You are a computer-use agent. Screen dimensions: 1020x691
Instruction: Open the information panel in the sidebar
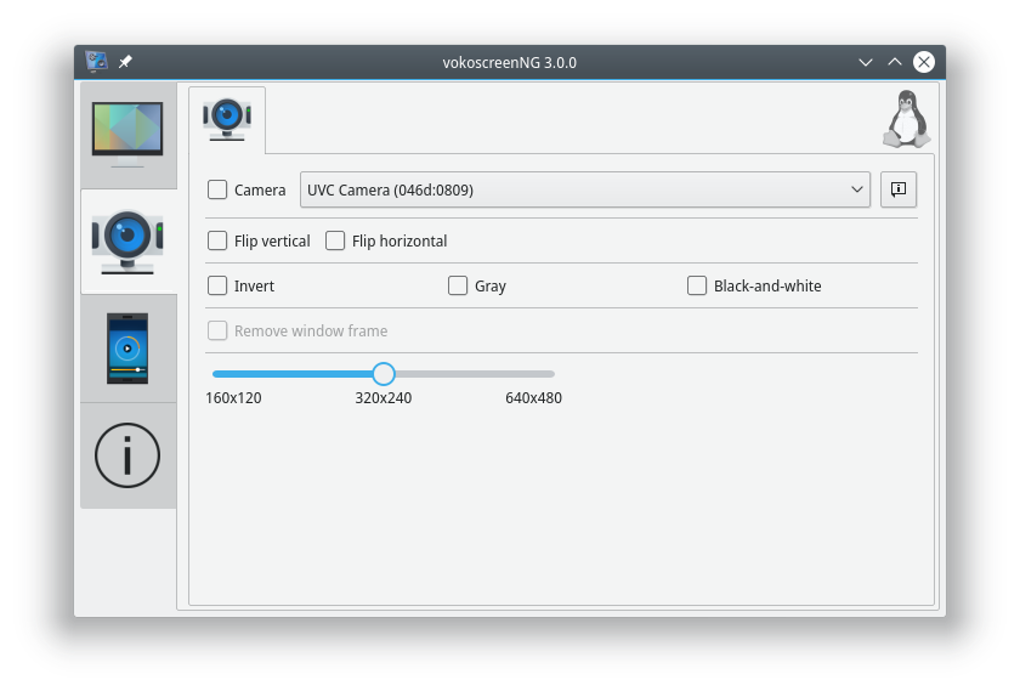tap(129, 453)
